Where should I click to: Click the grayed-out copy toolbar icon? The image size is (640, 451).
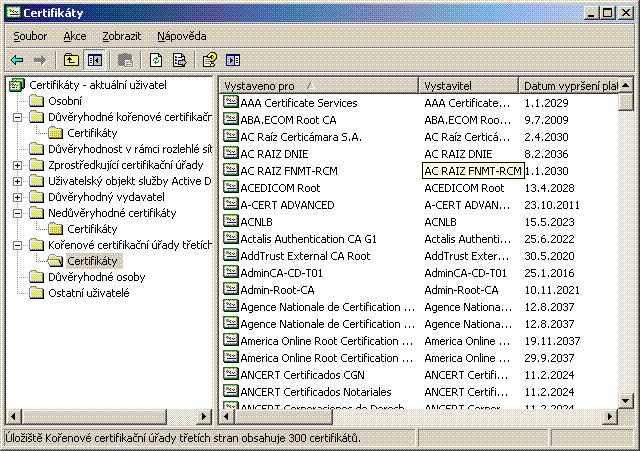click(x=125, y=60)
